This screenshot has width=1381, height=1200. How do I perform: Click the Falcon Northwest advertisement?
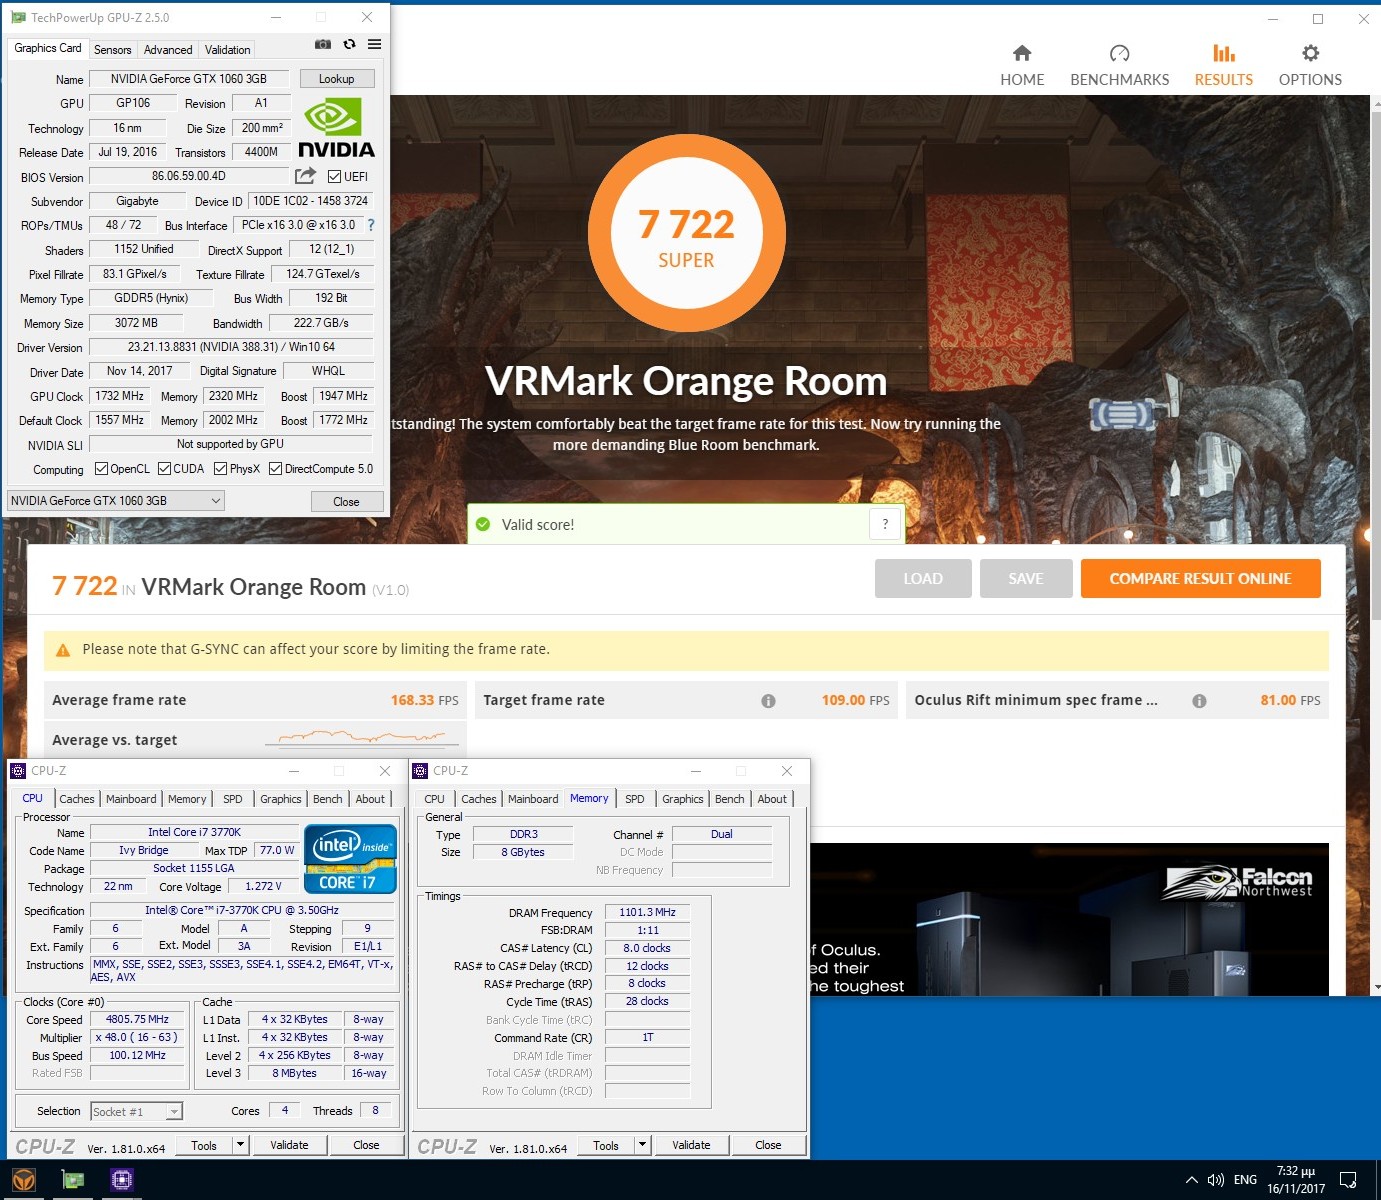[x=1069, y=919]
